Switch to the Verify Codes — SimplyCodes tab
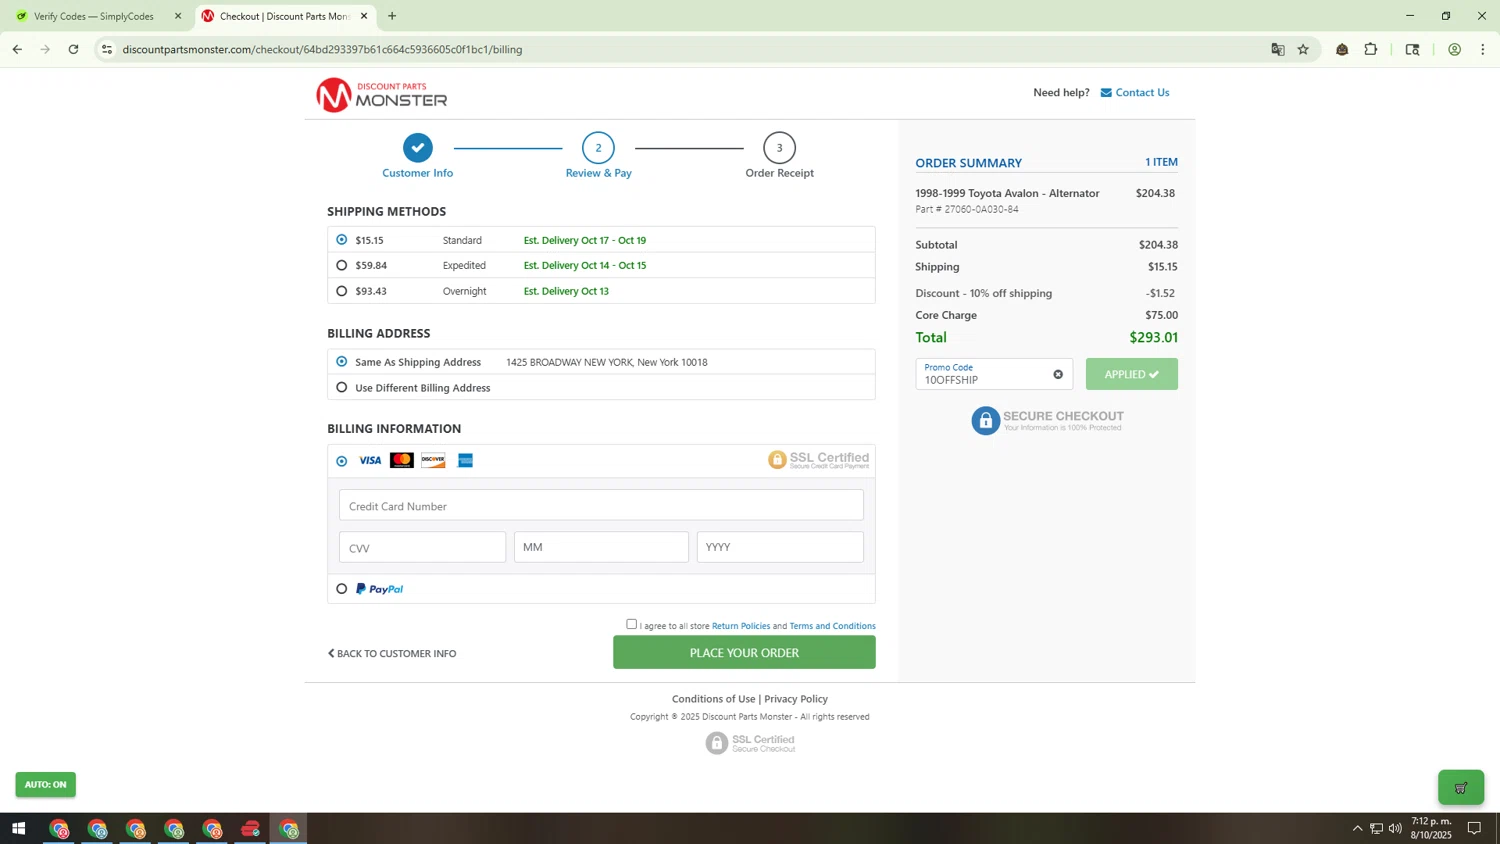 click(x=94, y=16)
